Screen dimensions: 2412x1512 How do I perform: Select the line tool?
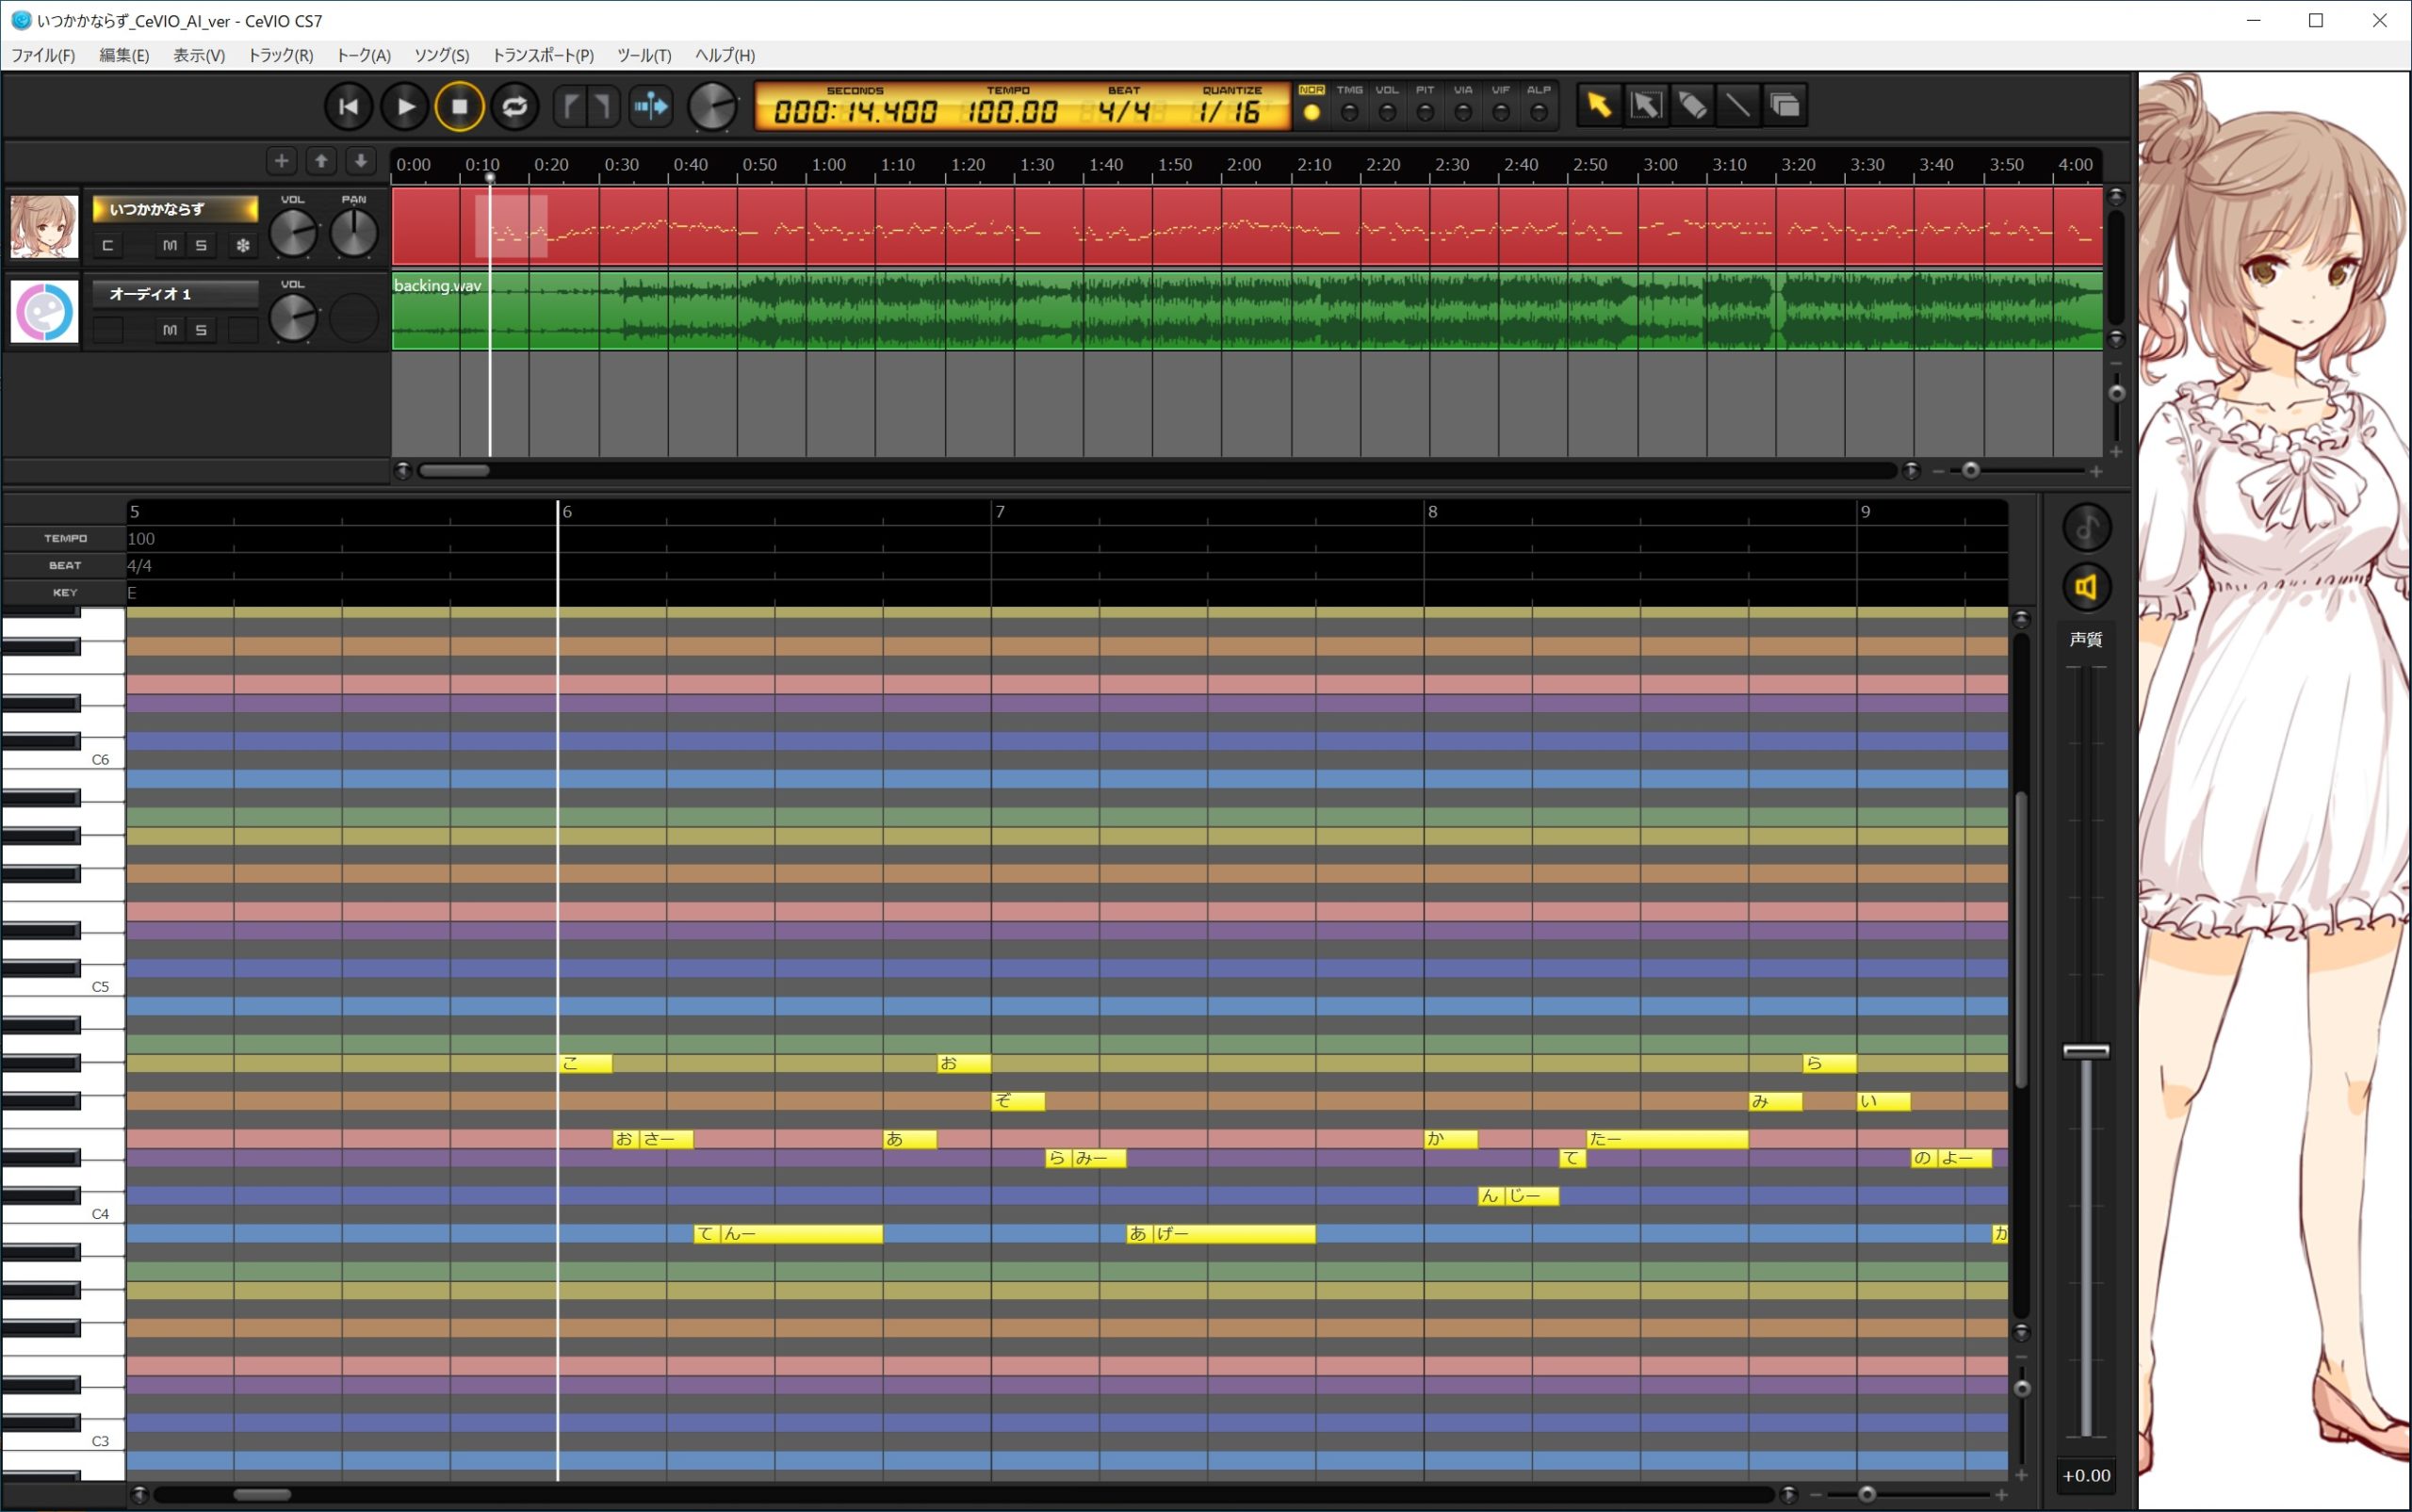[x=1738, y=105]
